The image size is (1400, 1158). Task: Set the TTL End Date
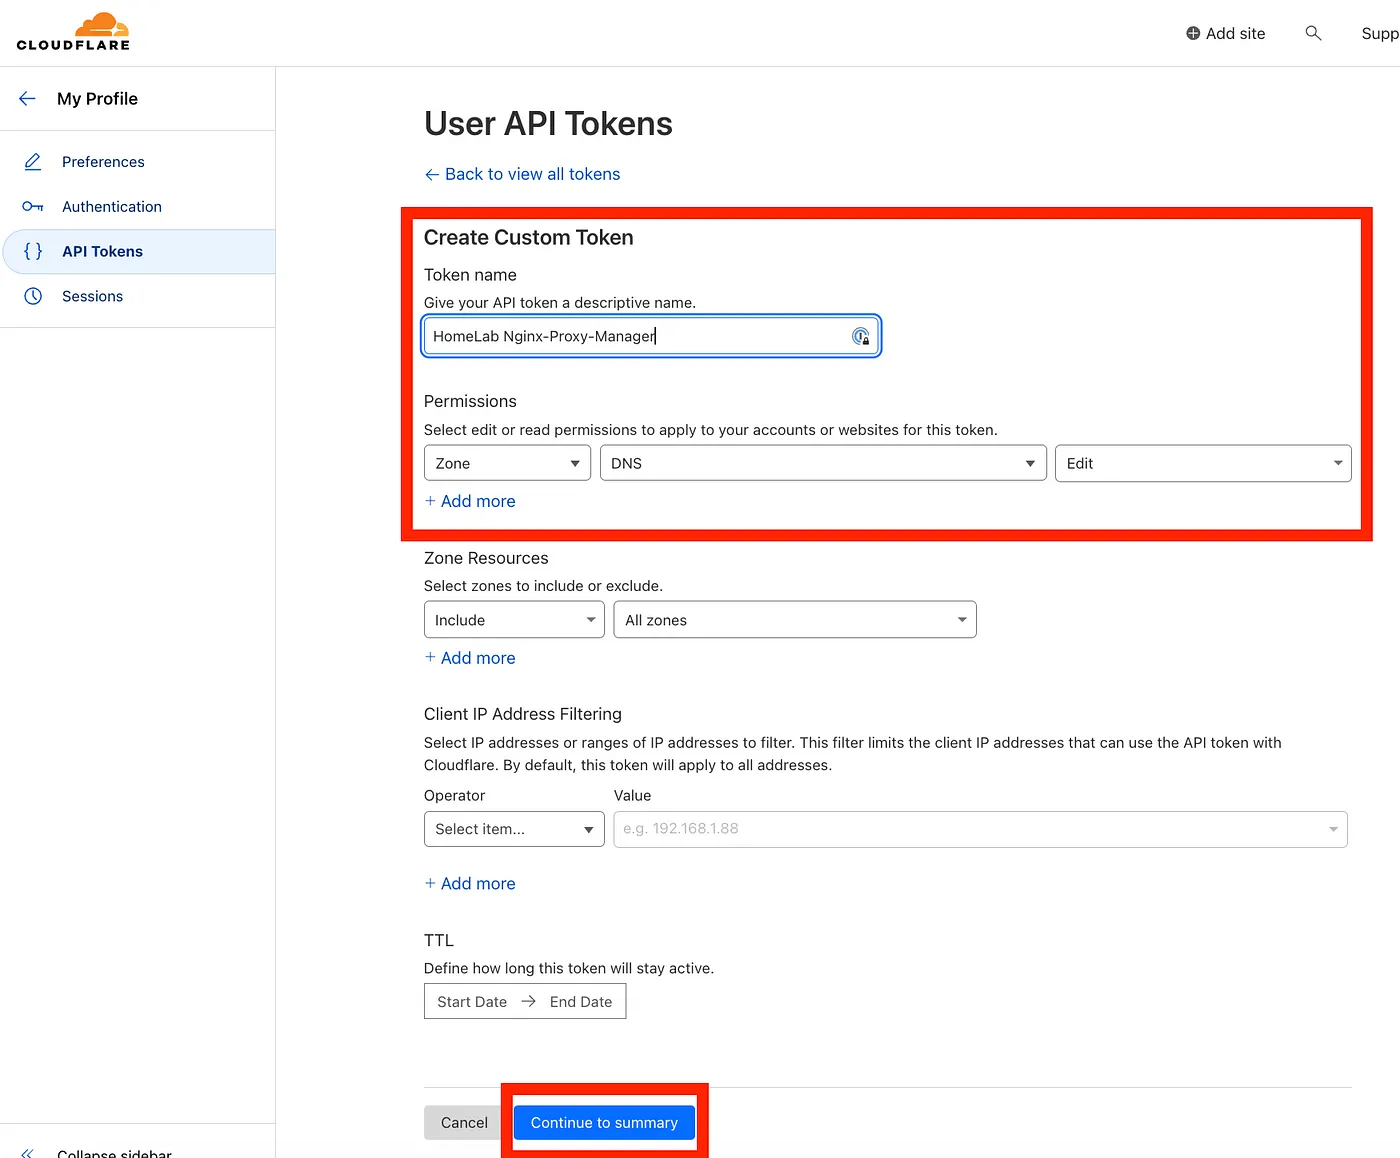[x=581, y=1002]
